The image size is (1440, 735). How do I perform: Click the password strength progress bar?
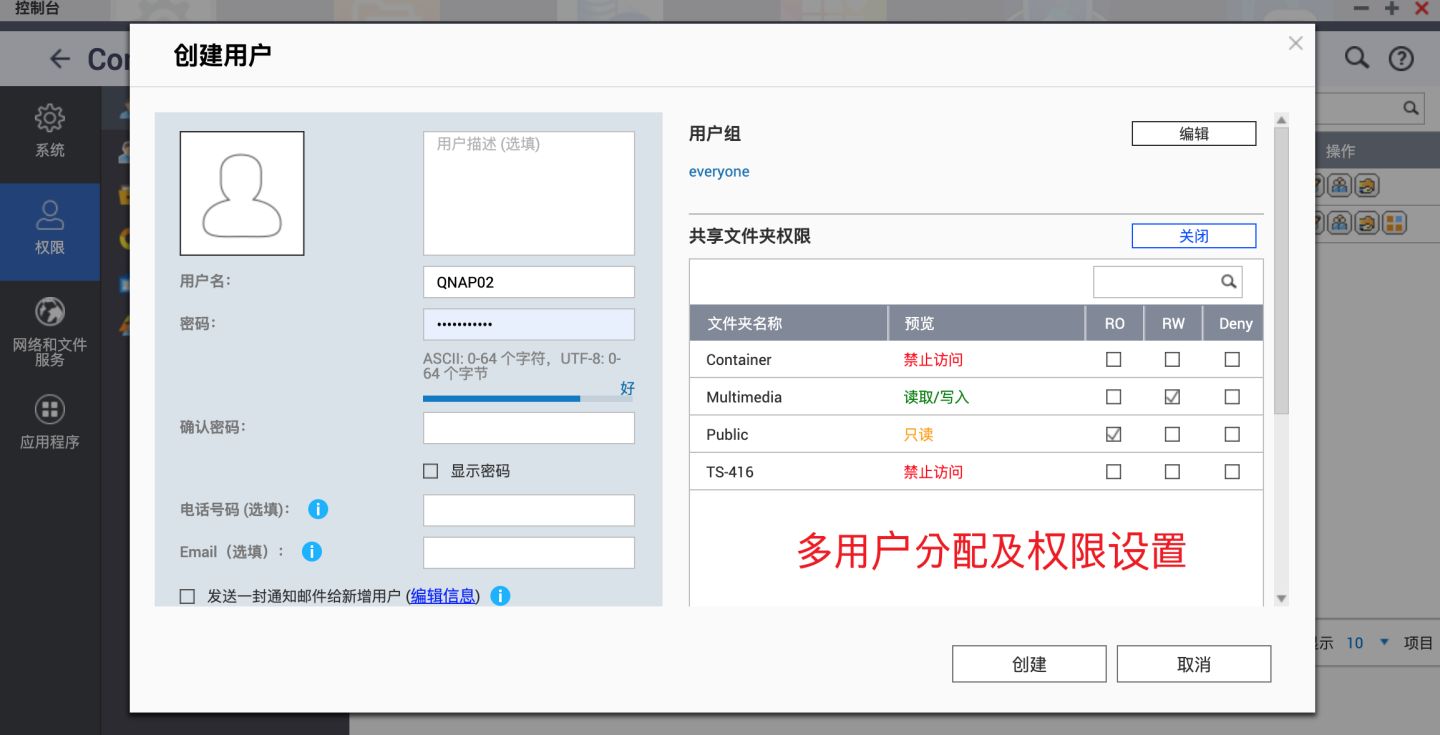point(528,399)
